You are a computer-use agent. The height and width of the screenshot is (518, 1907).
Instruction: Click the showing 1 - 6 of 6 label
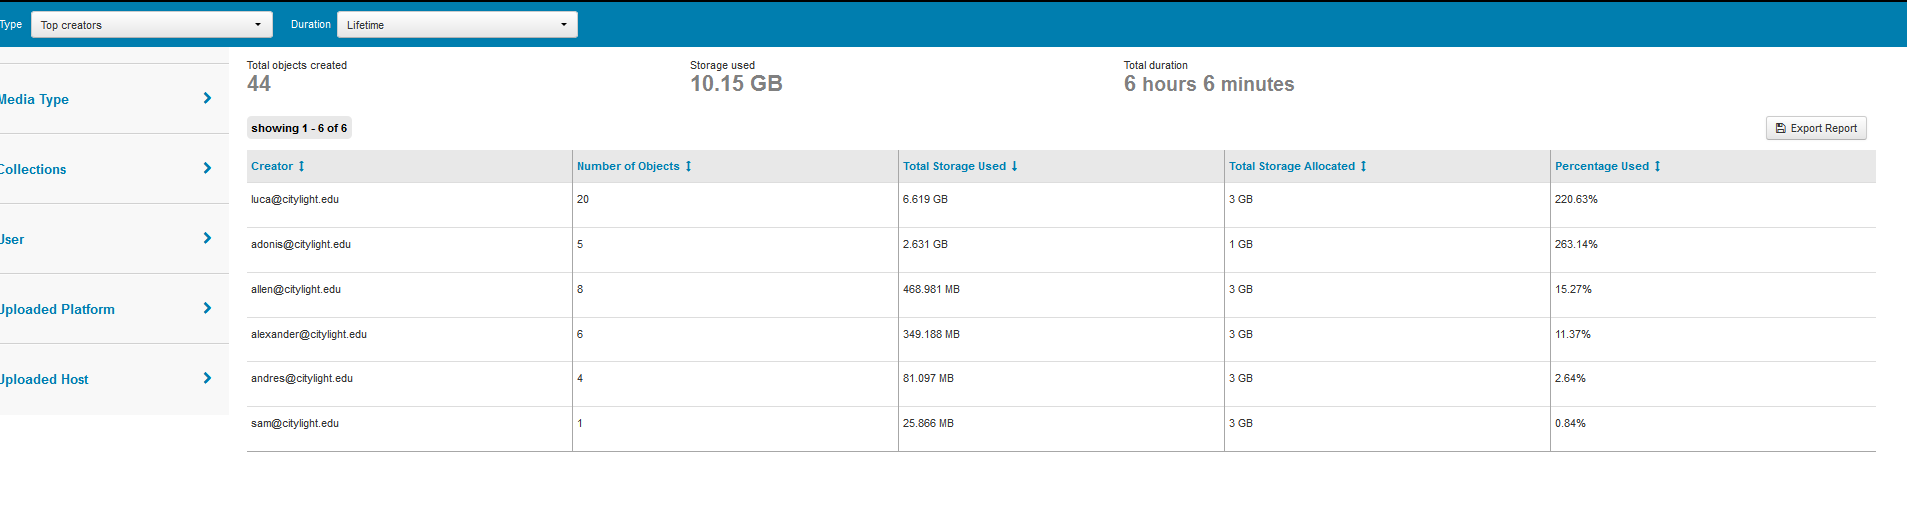(x=299, y=128)
